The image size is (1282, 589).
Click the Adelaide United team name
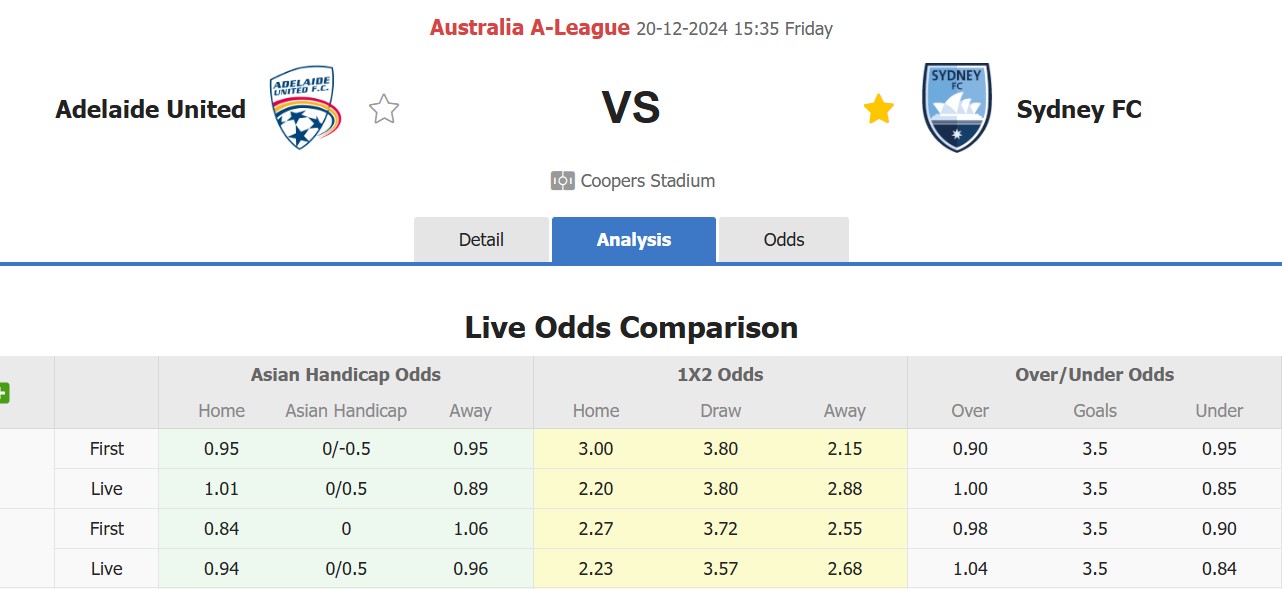pyautogui.click(x=150, y=110)
